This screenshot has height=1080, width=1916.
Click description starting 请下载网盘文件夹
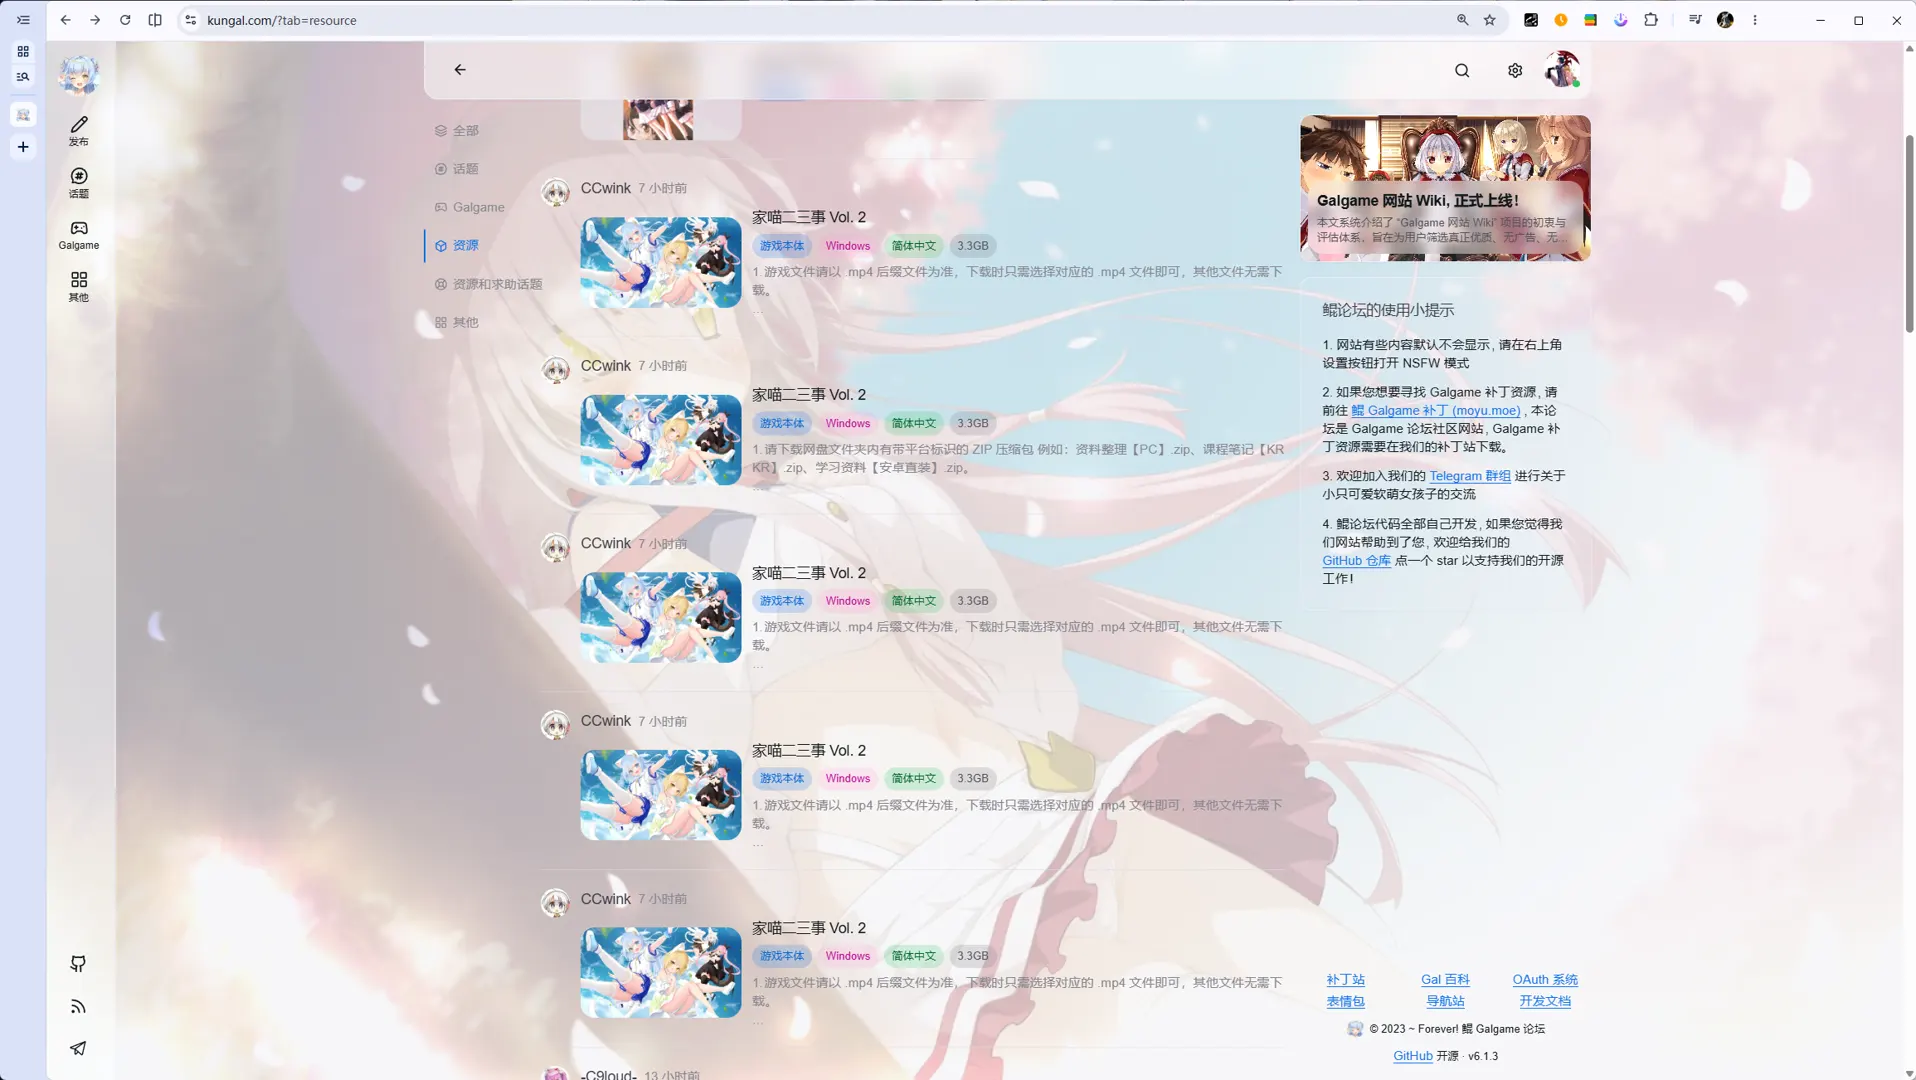pos(1018,459)
